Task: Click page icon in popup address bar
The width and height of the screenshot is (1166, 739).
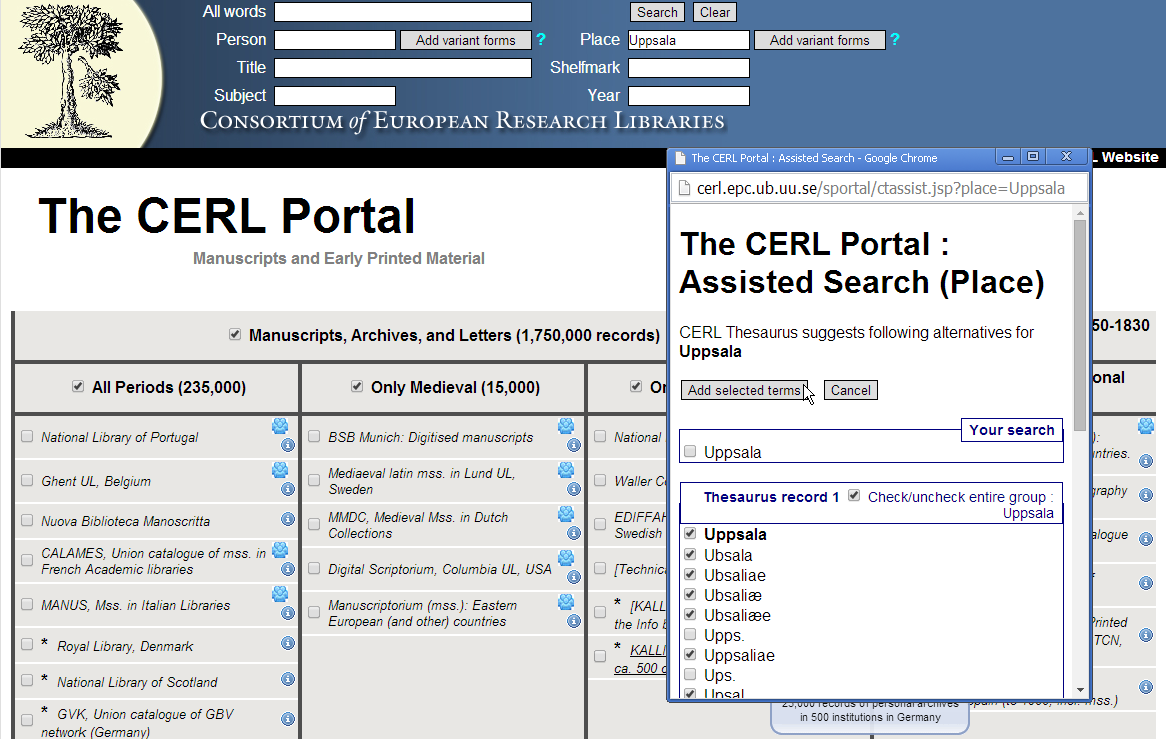Action: (684, 189)
